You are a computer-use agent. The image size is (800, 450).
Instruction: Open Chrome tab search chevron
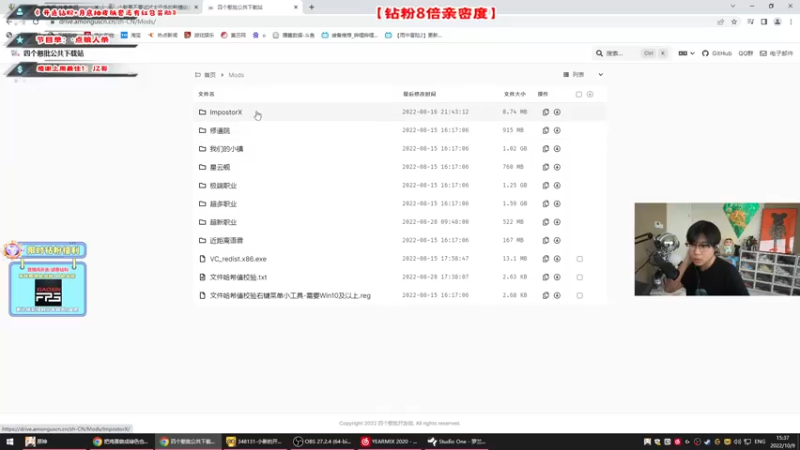pos(733,7)
